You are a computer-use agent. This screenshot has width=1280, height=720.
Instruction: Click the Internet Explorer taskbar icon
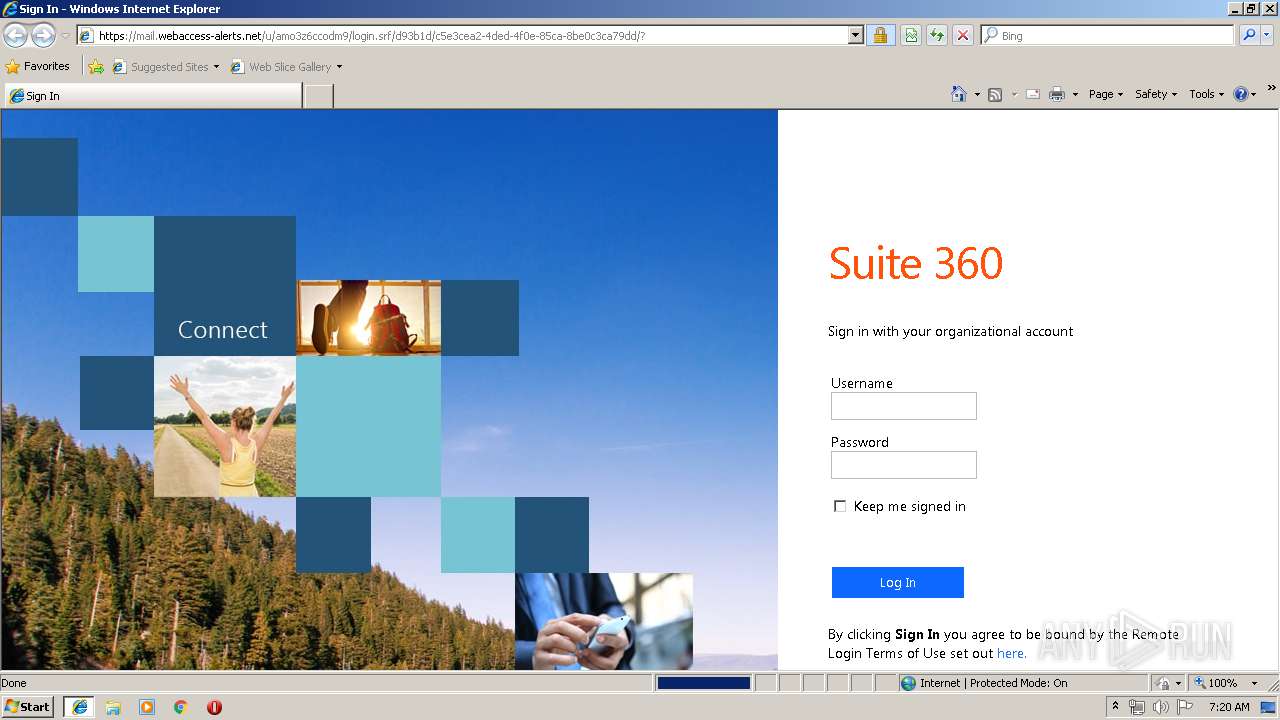79,707
